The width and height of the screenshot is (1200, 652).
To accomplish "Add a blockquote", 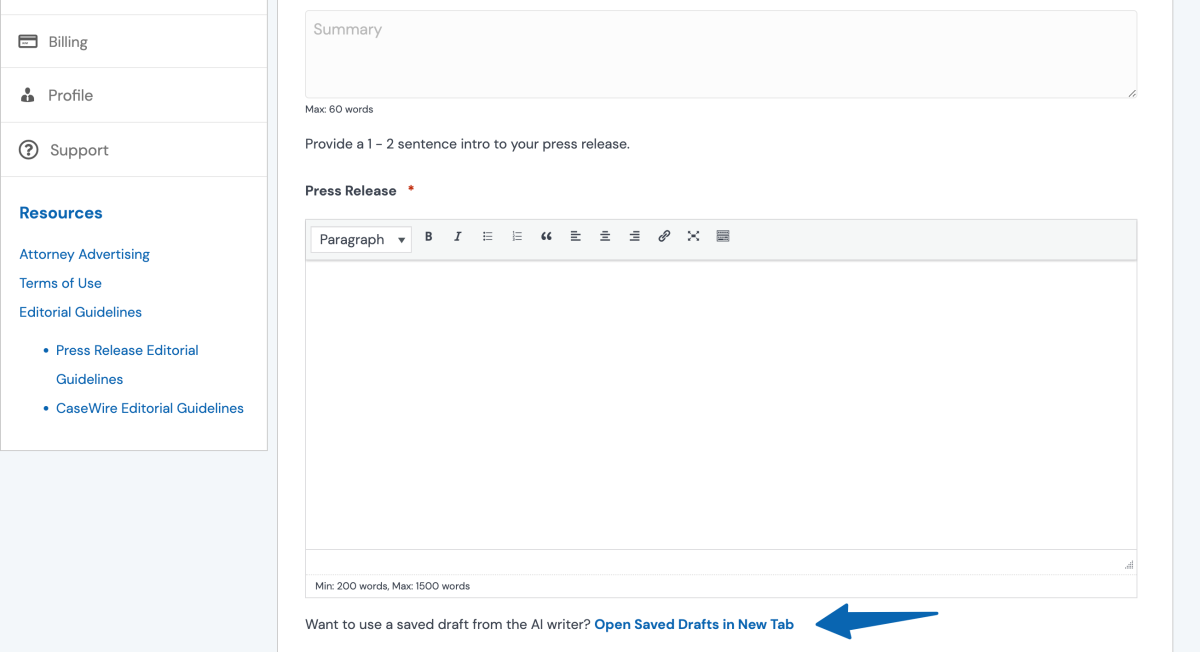I will point(546,237).
